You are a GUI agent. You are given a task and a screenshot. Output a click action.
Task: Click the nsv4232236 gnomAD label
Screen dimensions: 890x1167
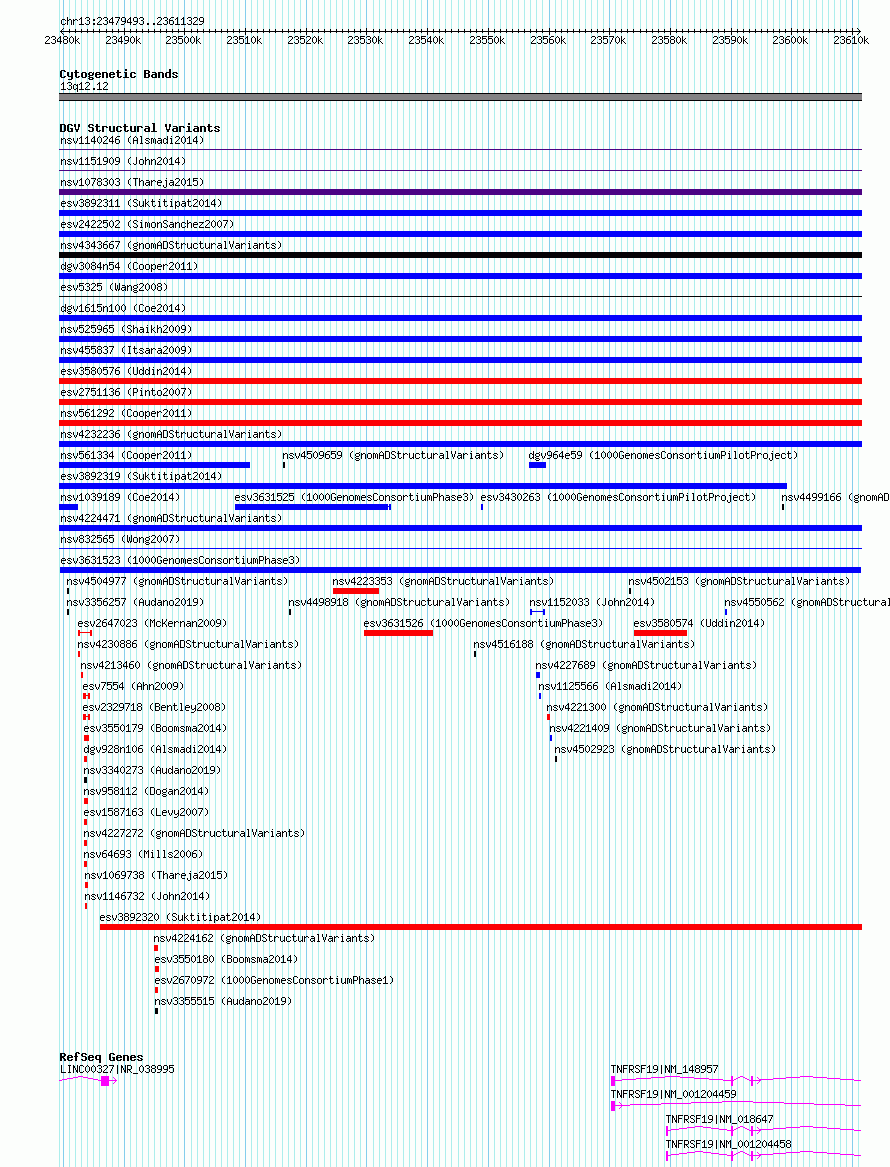coord(171,433)
